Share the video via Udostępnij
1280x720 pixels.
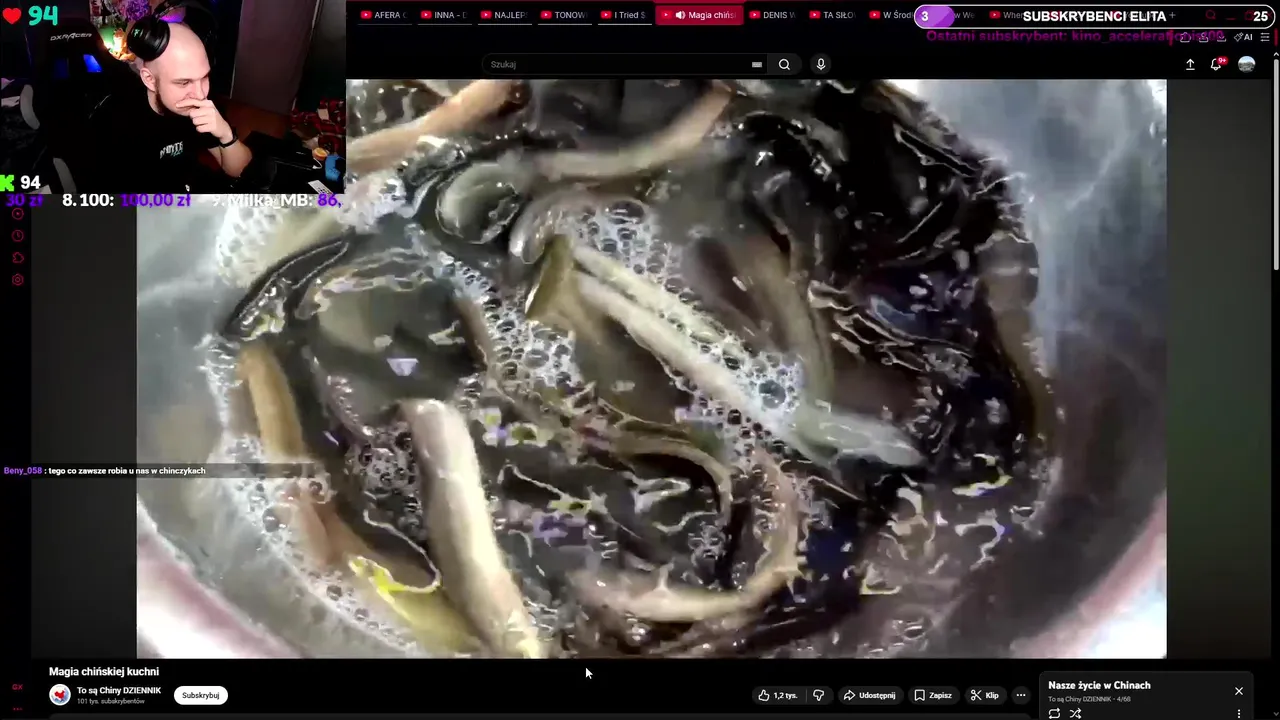(869, 695)
